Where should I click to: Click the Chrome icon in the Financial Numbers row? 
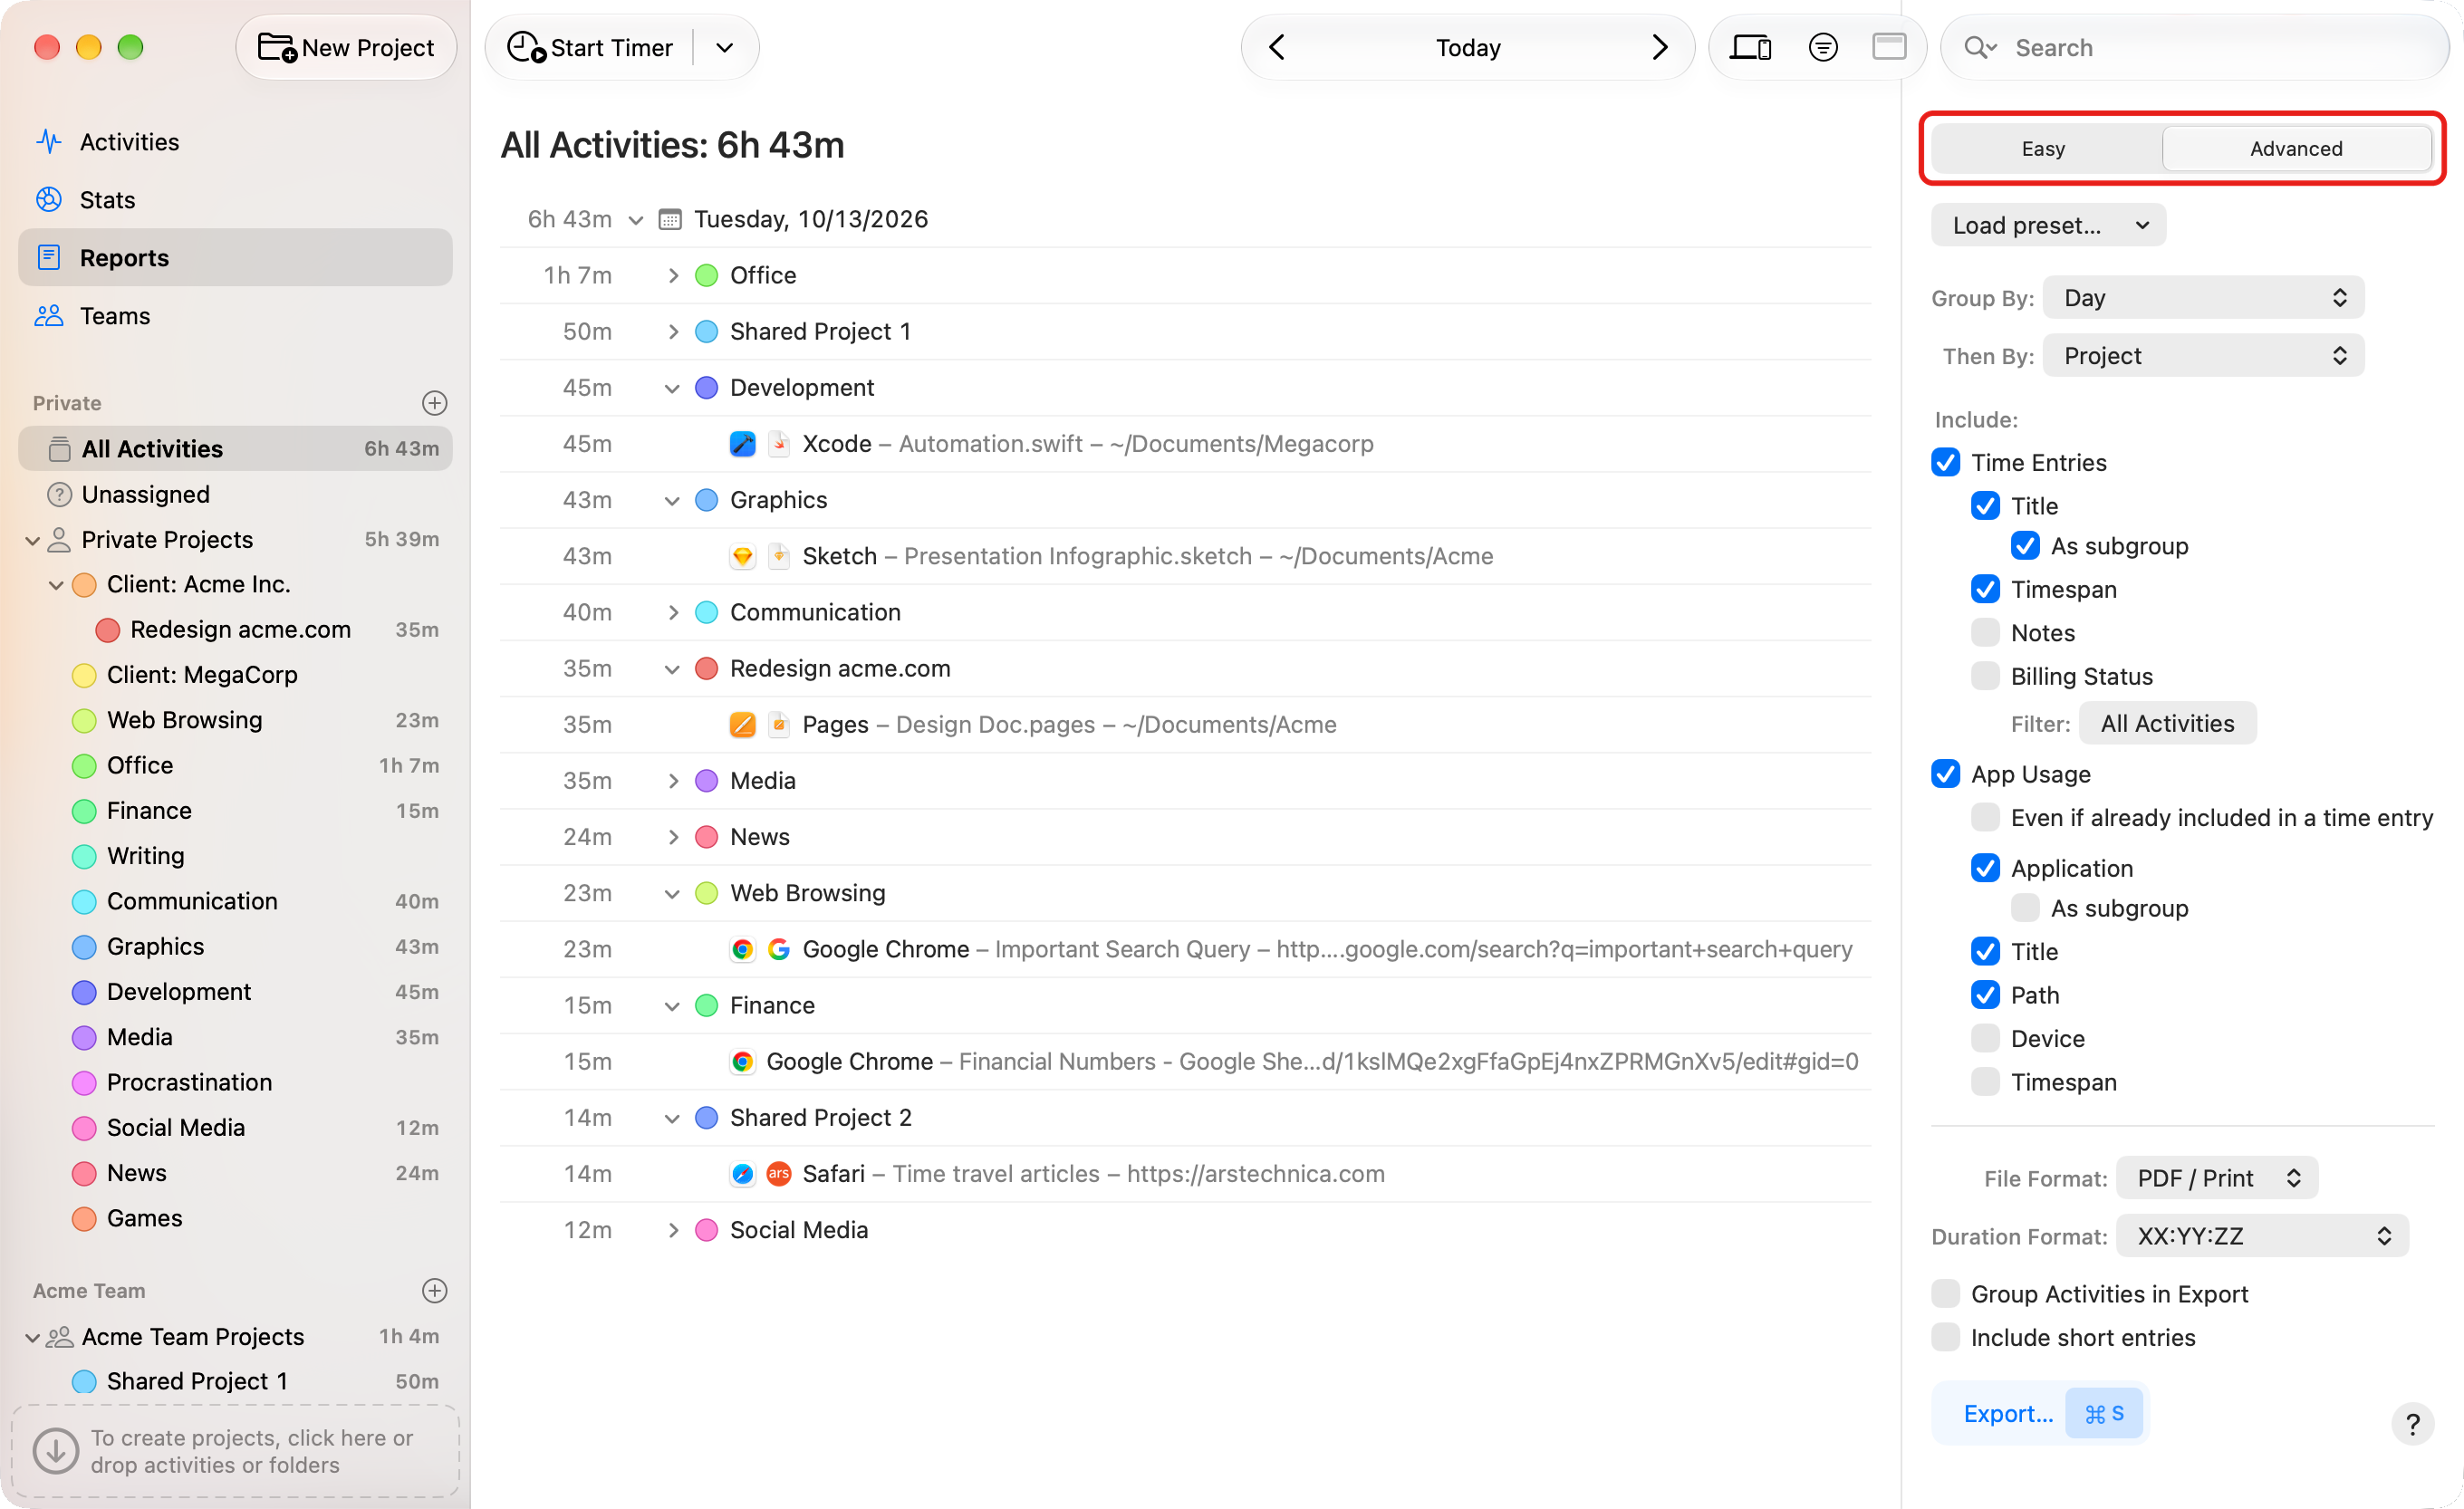742,1061
